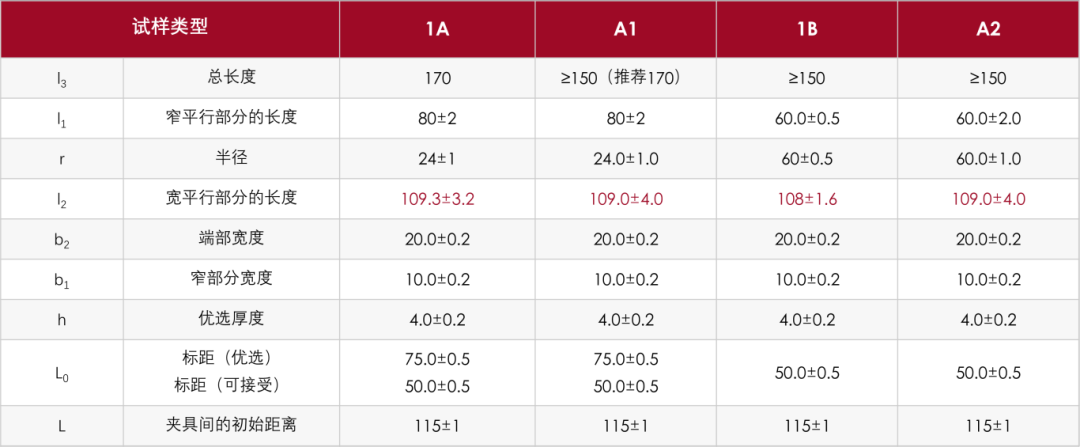Select the 1A column header
Screen dimensions: 1080x447
tap(437, 29)
